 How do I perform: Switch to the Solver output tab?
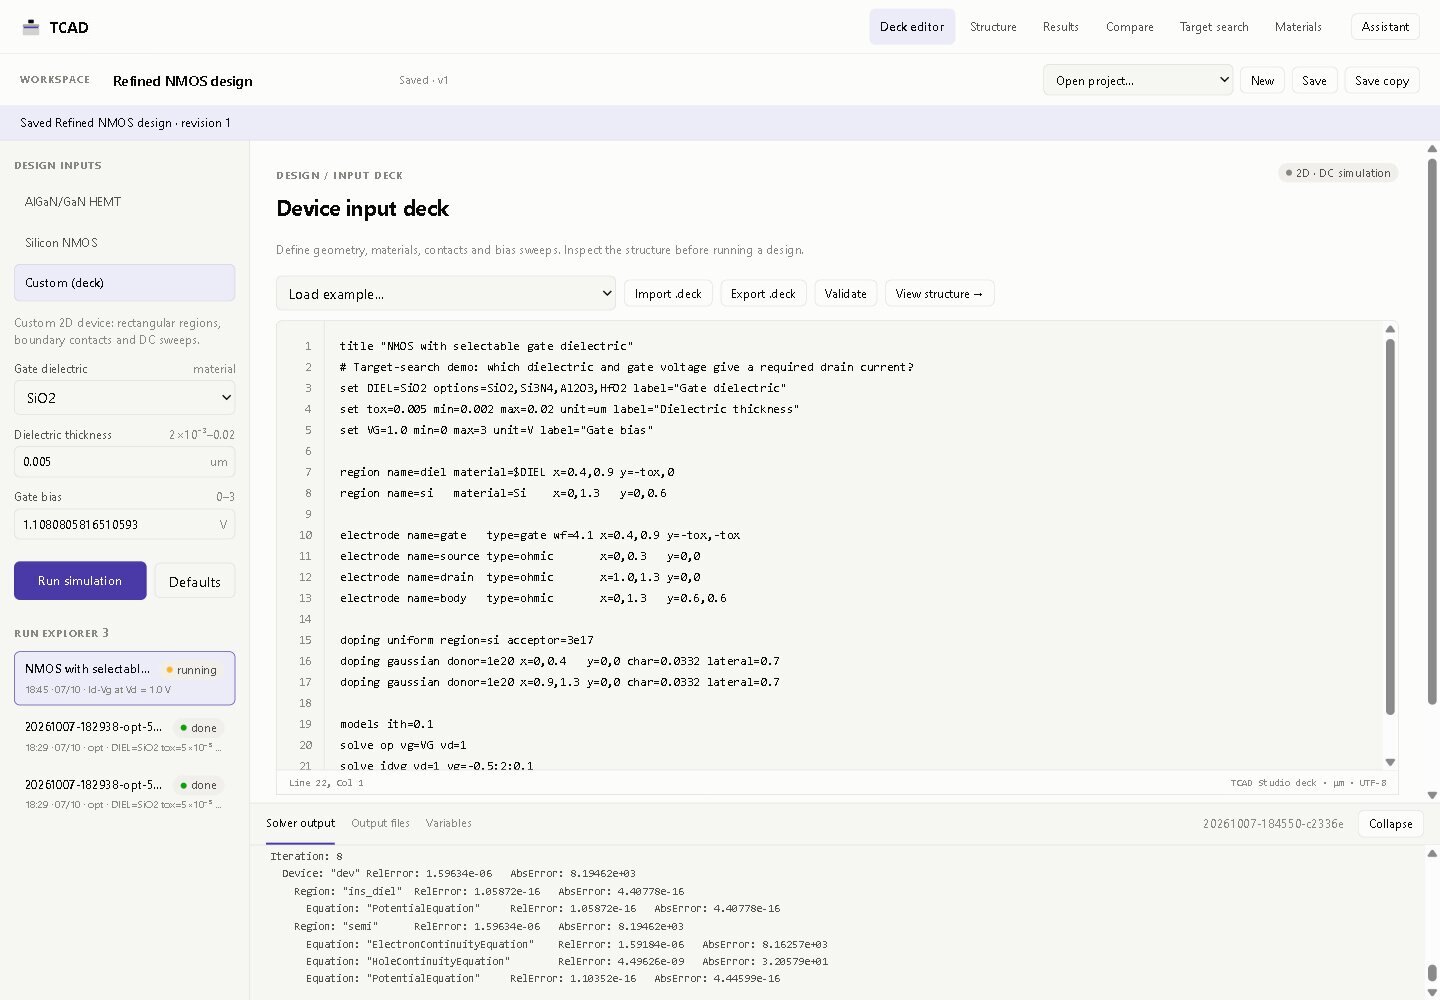[x=300, y=823]
